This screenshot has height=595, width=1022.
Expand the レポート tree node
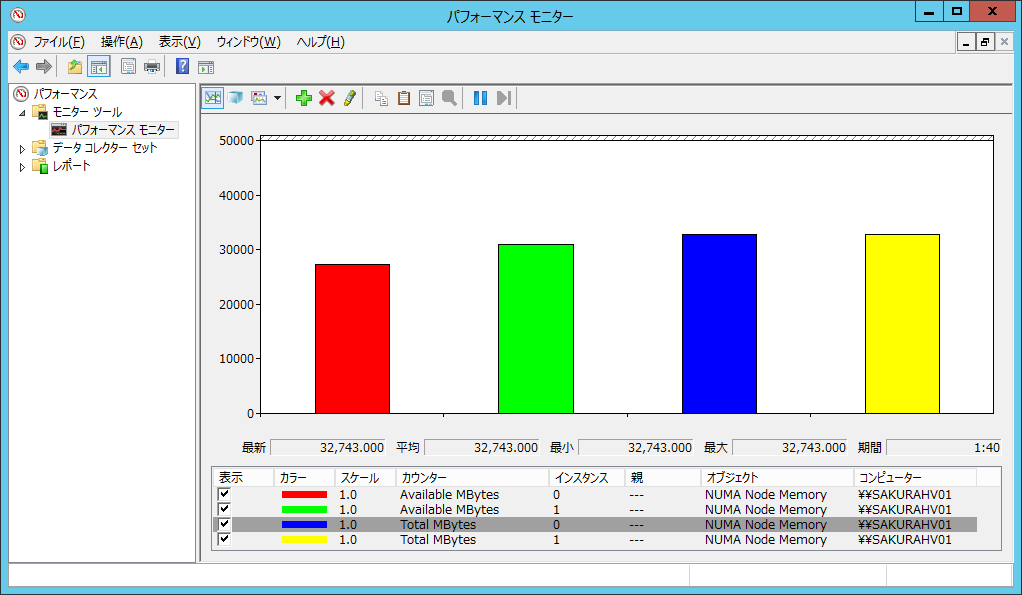[23, 167]
